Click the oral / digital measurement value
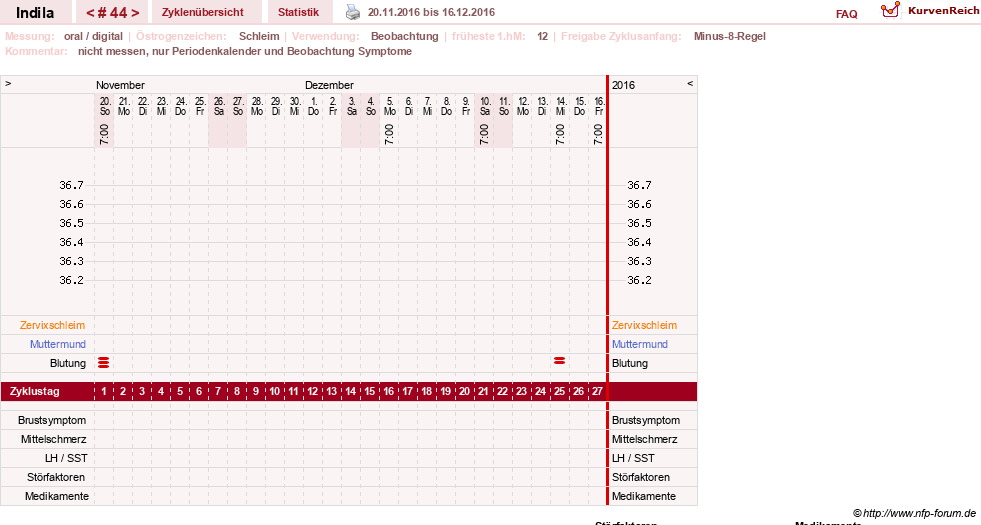This screenshot has width=981, height=525. [93, 36]
